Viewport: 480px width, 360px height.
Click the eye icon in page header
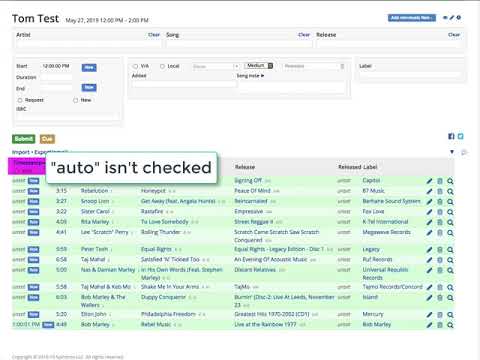(x=445, y=18)
